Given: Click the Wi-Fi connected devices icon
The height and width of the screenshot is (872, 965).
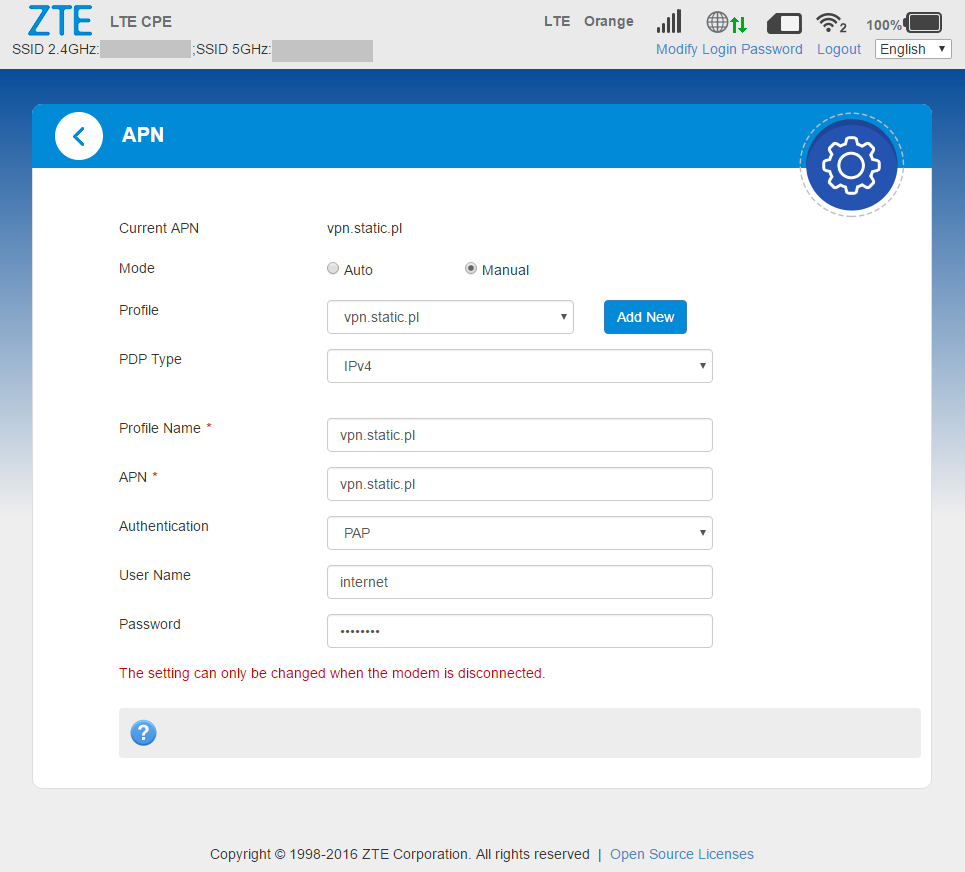Looking at the screenshot, I should pos(831,22).
